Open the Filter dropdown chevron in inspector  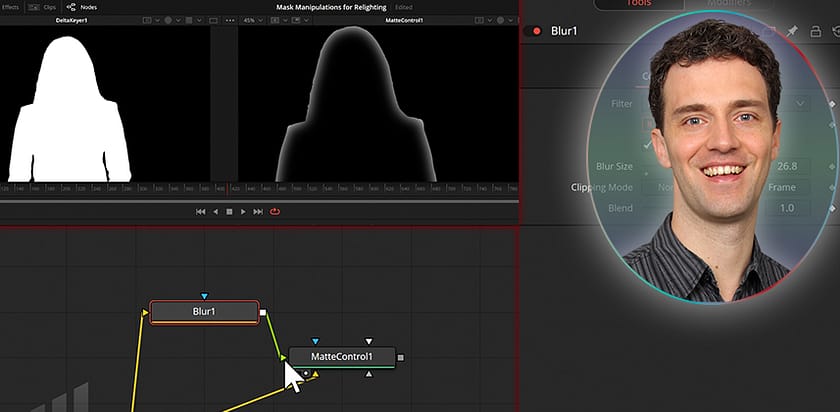coord(800,104)
